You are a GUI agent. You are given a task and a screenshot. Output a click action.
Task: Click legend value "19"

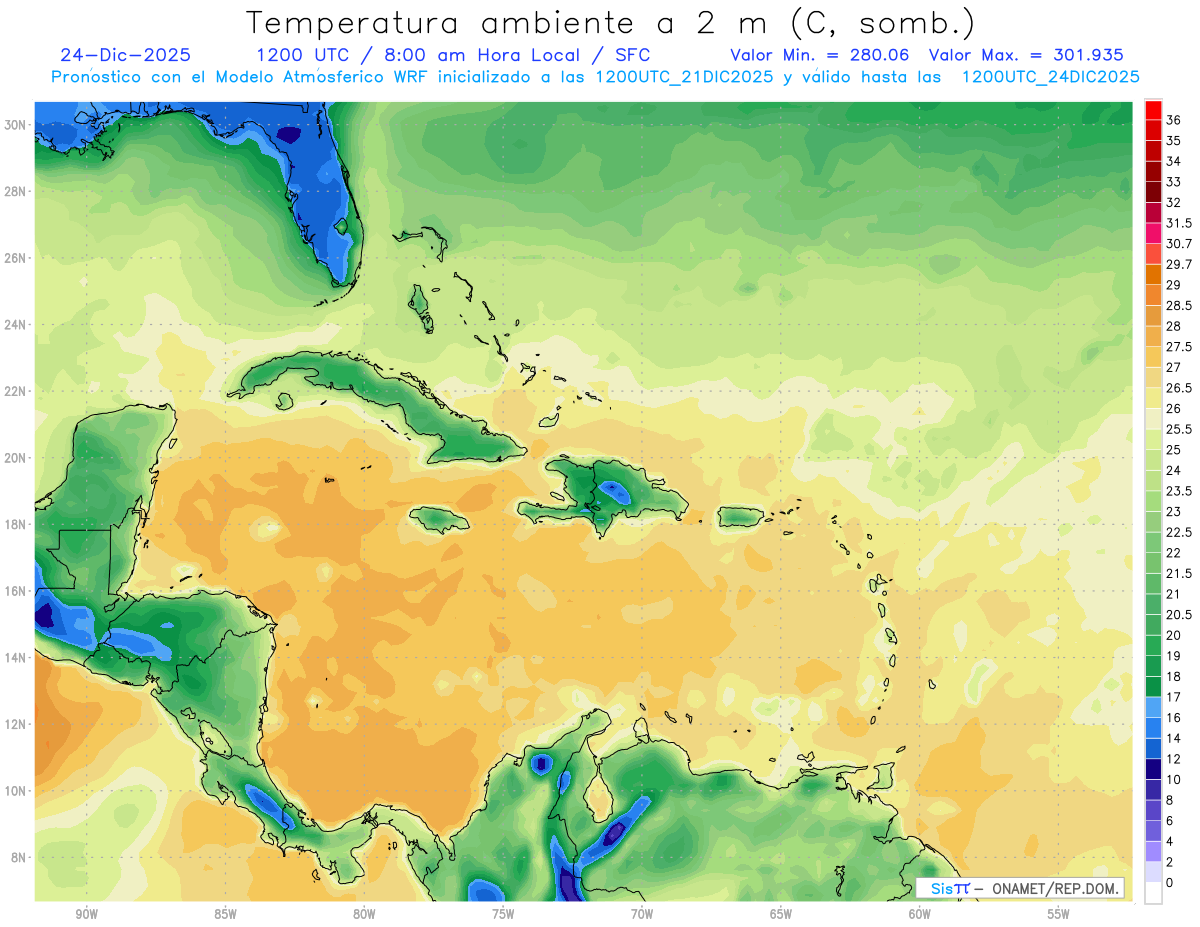(x=1174, y=656)
